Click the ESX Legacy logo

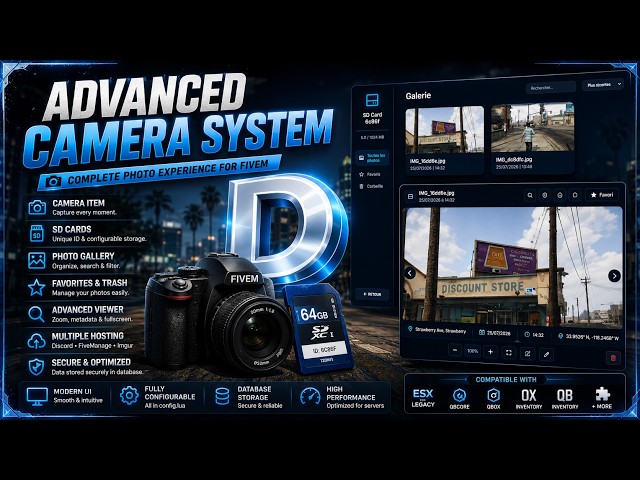pos(423,398)
